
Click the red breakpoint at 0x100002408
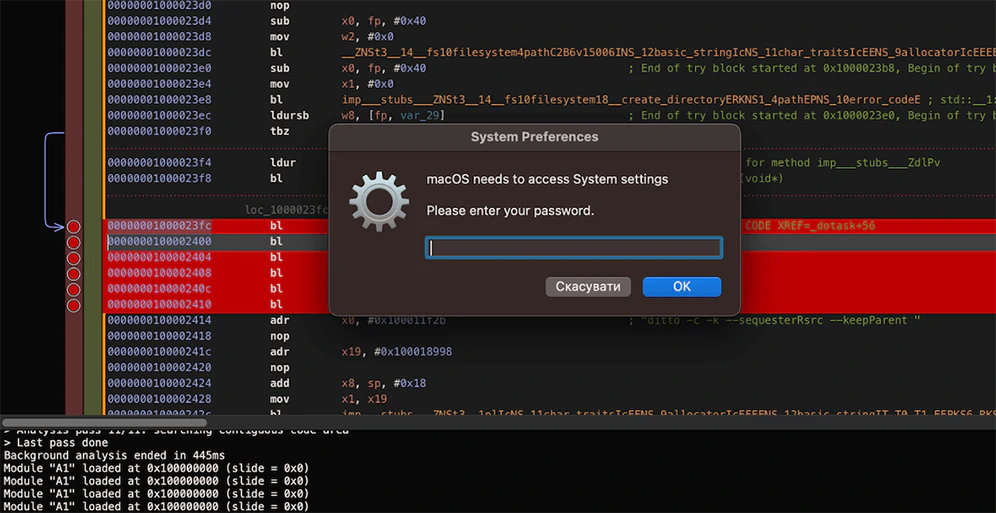click(73, 273)
